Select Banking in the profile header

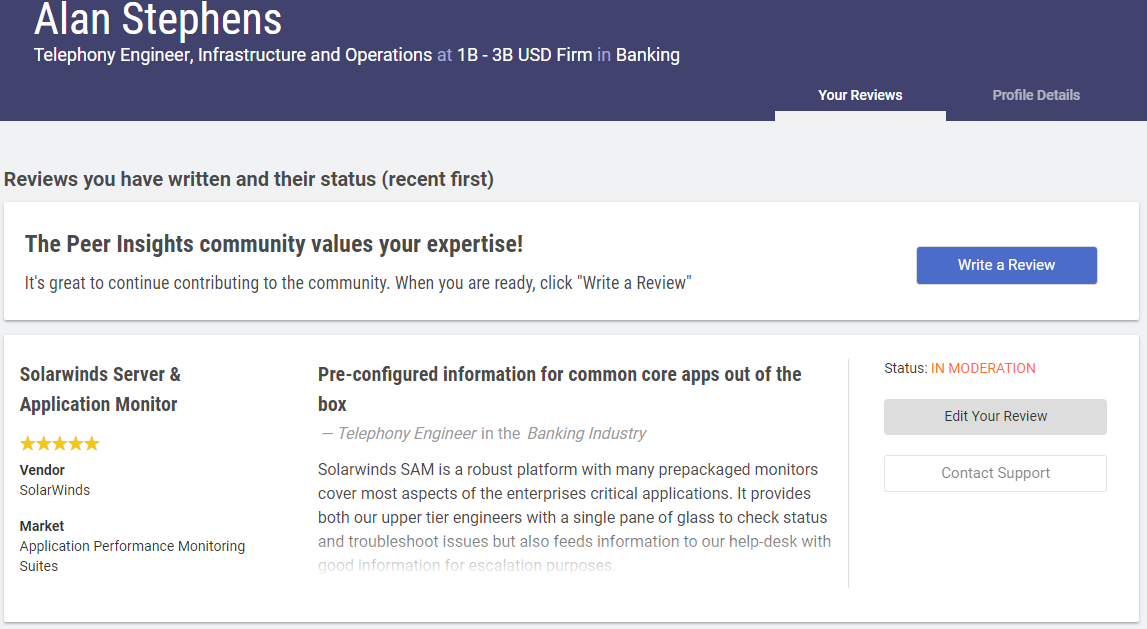click(x=647, y=55)
